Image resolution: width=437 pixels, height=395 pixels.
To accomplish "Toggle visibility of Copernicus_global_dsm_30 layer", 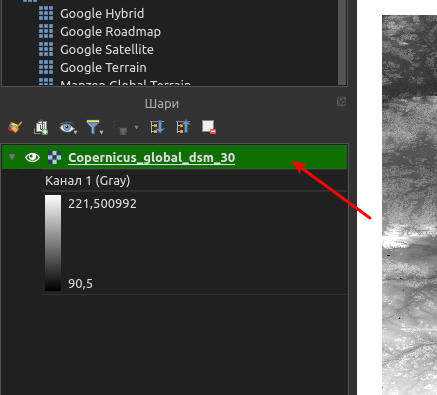I will pos(32,157).
